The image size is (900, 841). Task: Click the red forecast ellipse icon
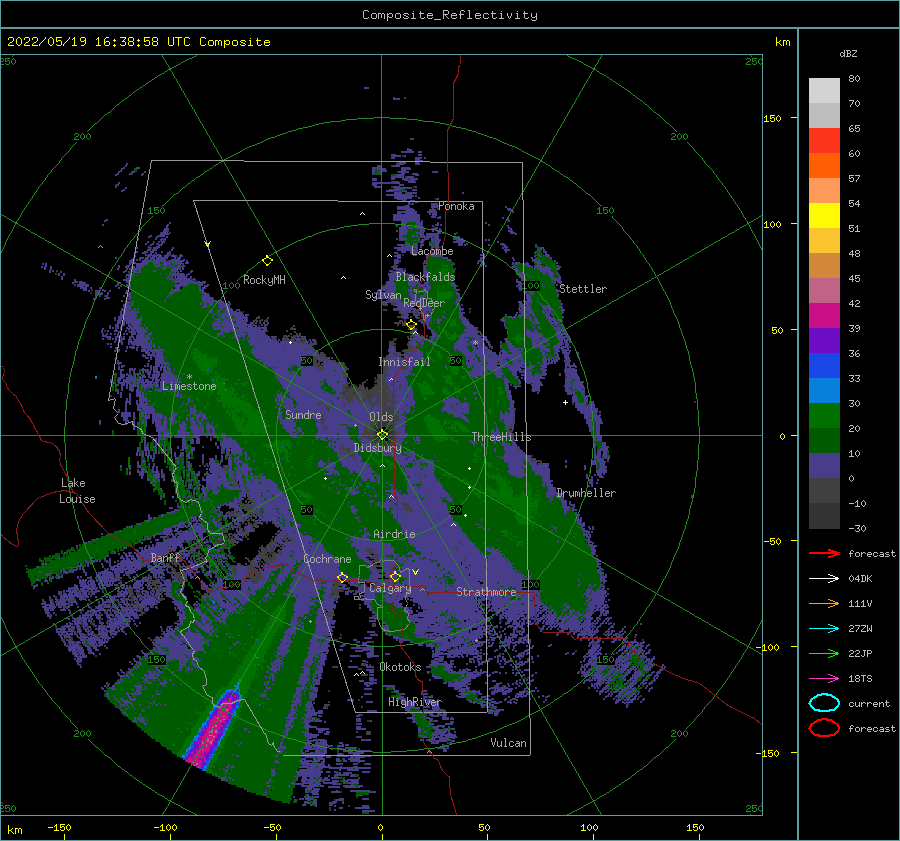(x=824, y=728)
